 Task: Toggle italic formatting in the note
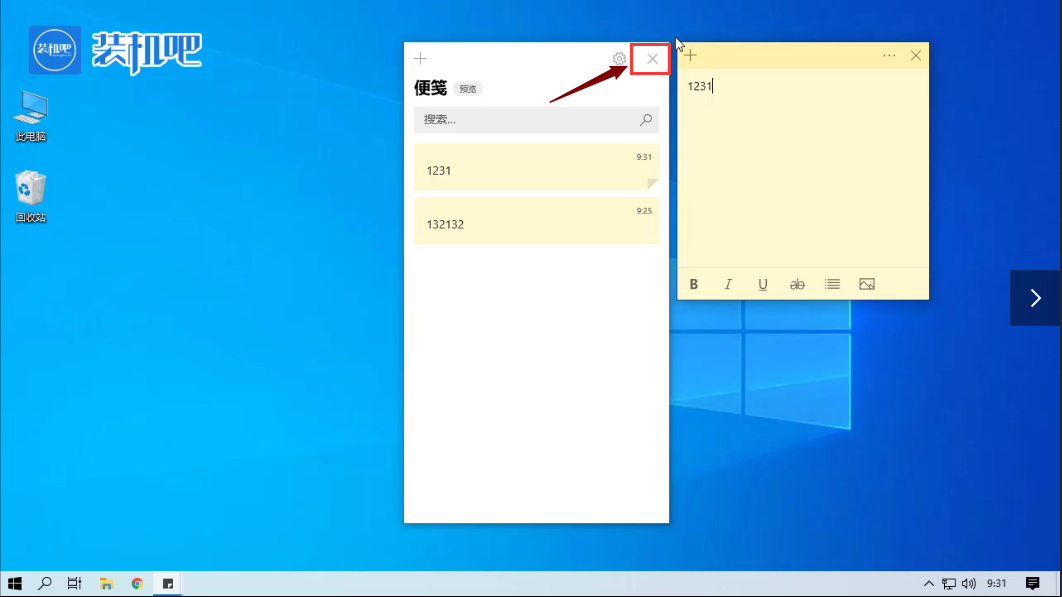(728, 284)
